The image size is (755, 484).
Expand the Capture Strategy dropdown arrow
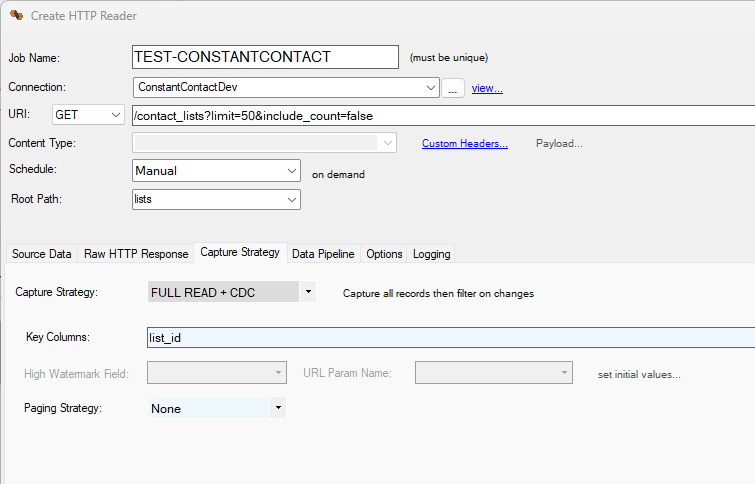coord(308,292)
